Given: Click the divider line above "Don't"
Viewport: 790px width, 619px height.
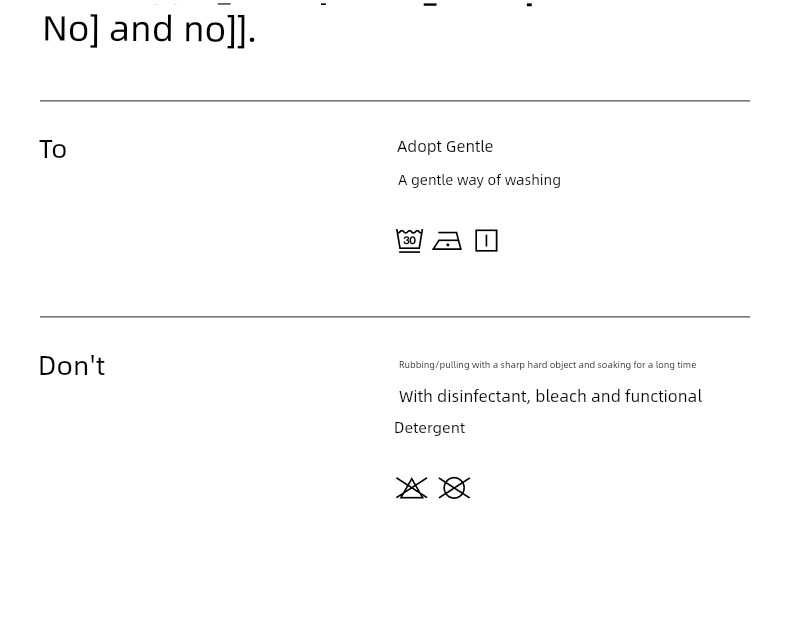Looking at the screenshot, I should click(394, 317).
